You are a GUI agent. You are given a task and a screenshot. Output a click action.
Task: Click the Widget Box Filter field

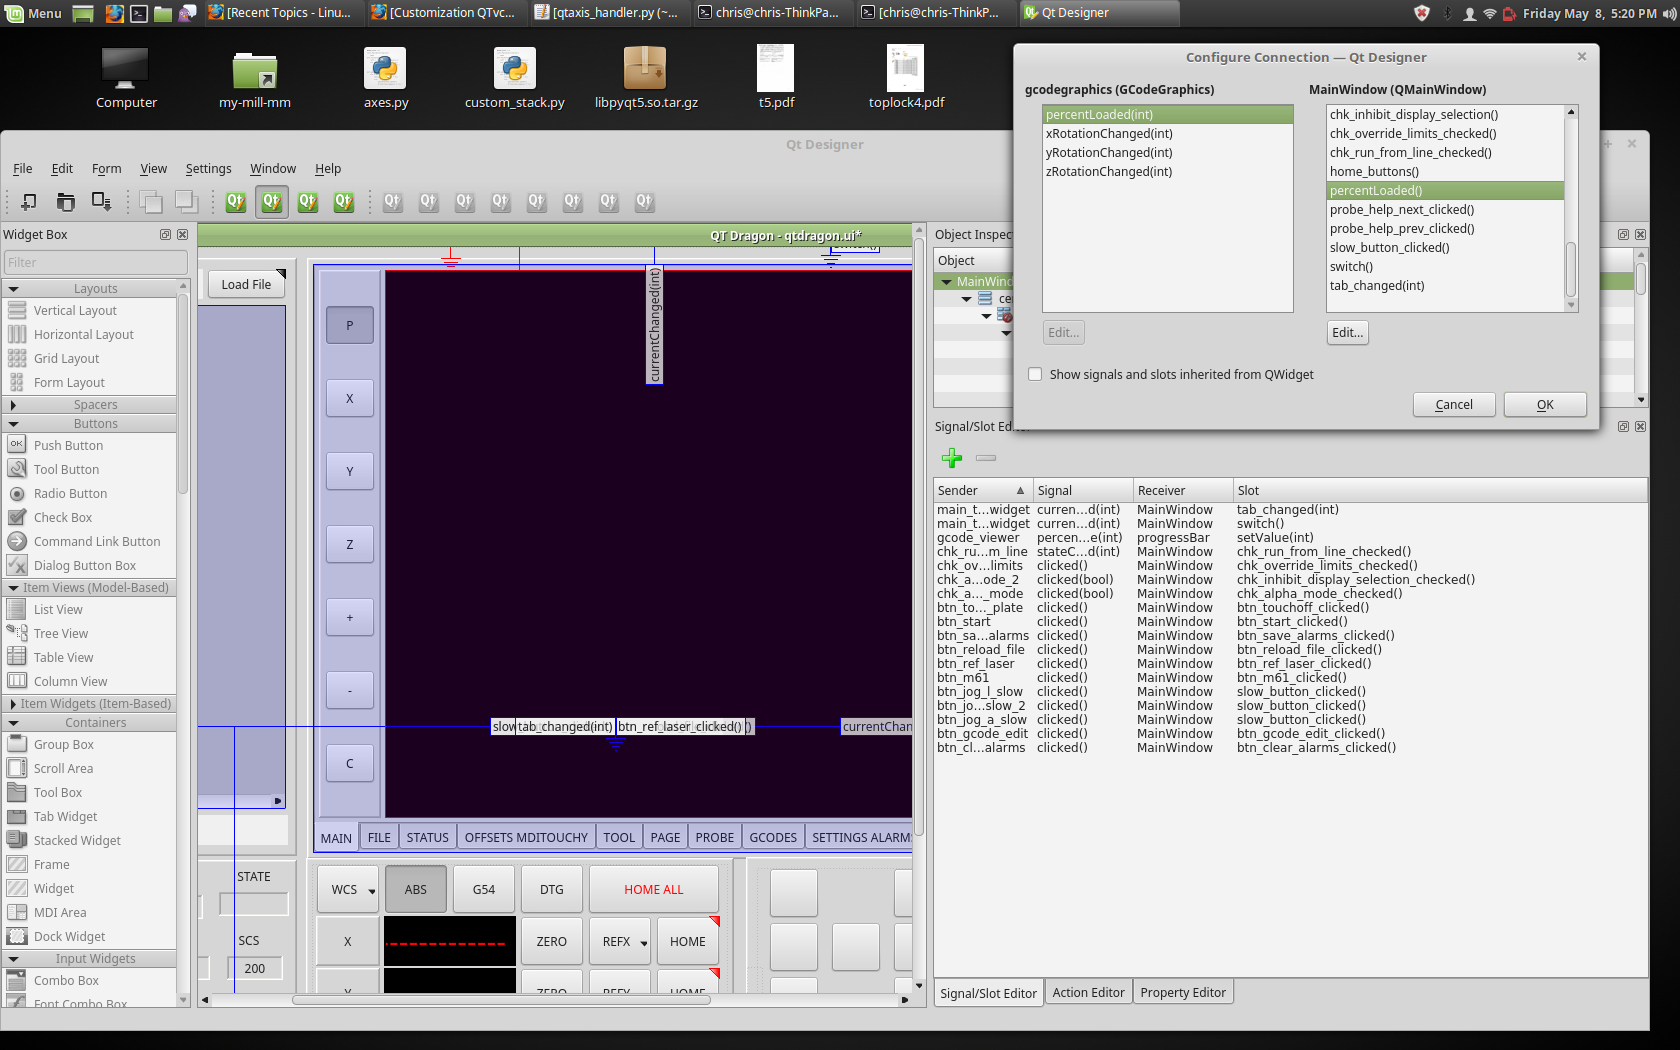tap(95, 263)
